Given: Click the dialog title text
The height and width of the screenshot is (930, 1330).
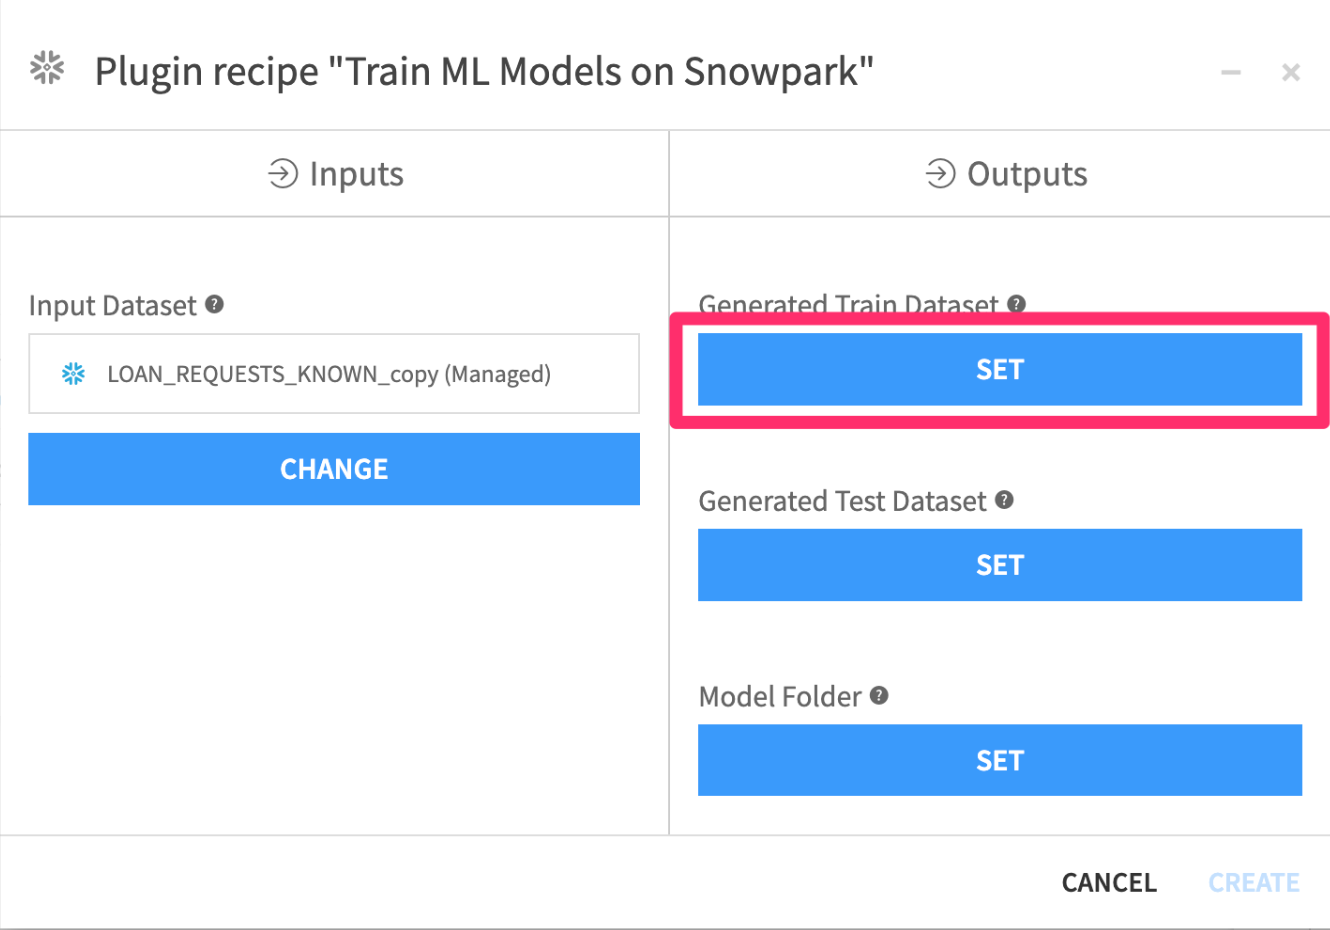Looking at the screenshot, I should 484,72.
